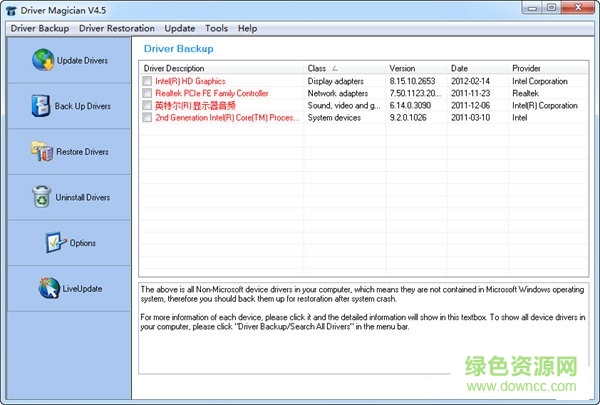This screenshot has width=600, height=405.
Task: Click the Driver Magician title bar icon
Action: tap(12, 10)
